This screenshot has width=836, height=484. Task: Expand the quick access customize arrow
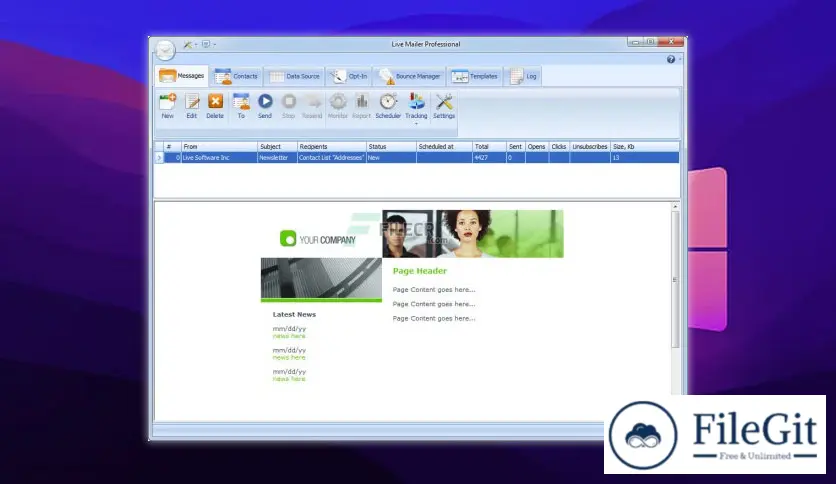(x=215, y=45)
